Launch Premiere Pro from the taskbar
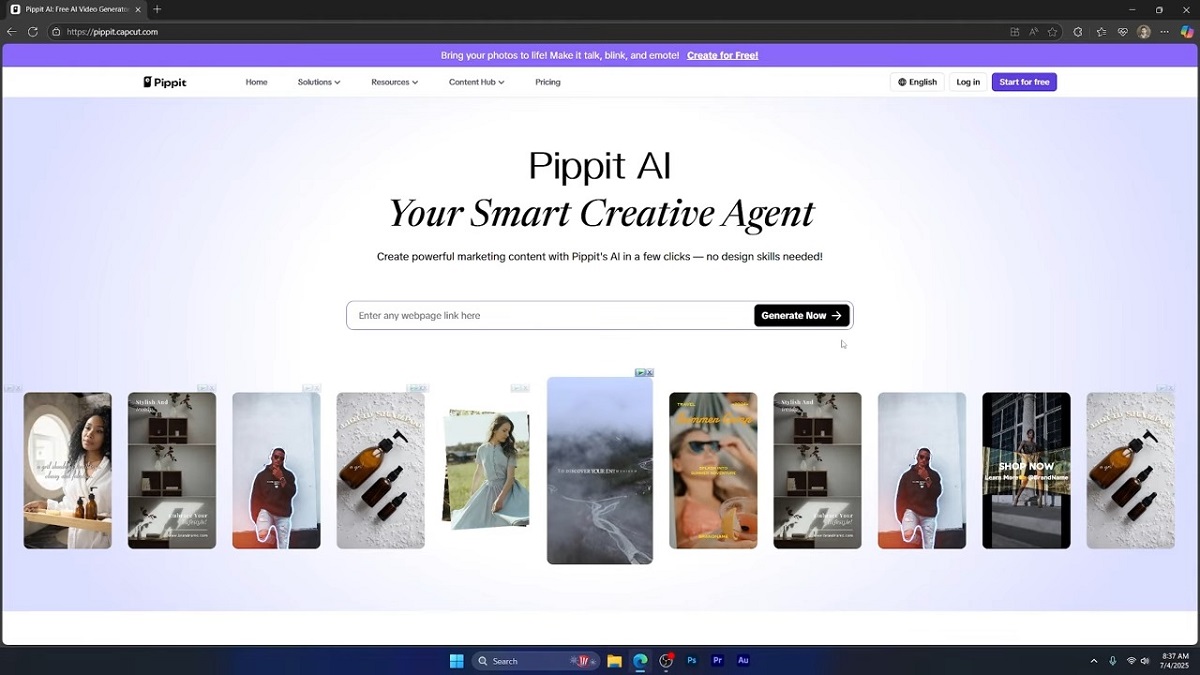 (x=718, y=661)
